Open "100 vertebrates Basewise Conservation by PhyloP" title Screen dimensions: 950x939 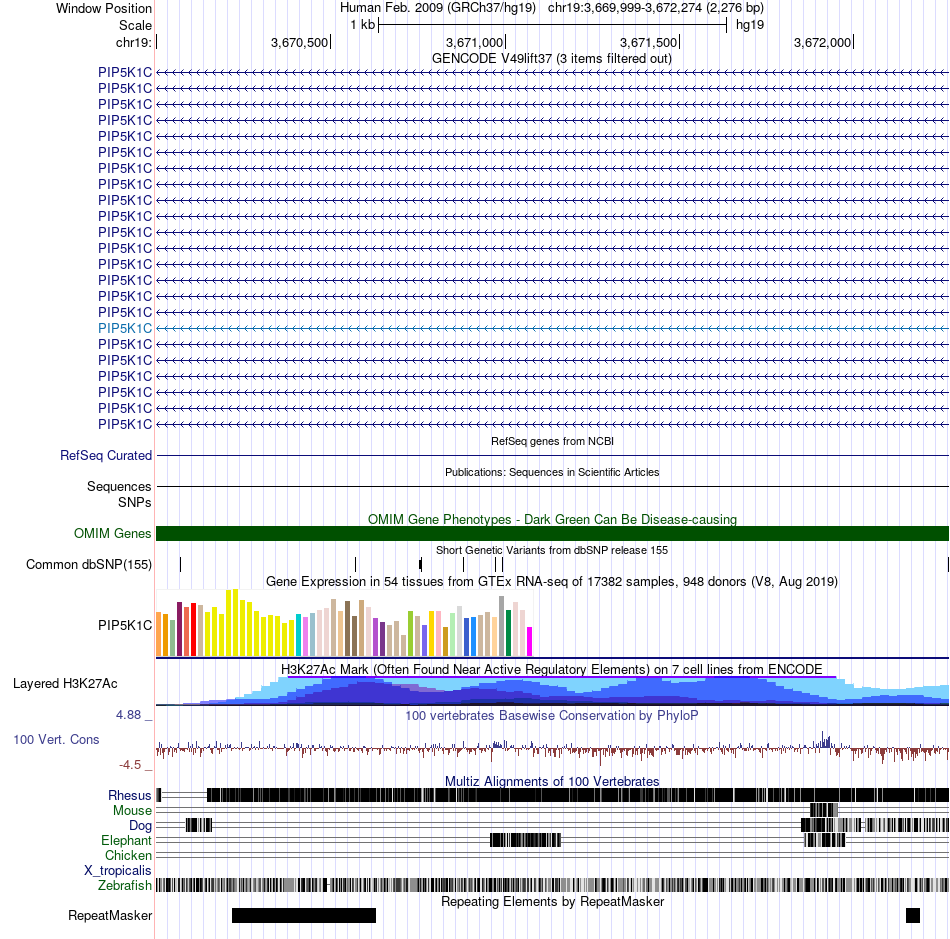click(552, 715)
